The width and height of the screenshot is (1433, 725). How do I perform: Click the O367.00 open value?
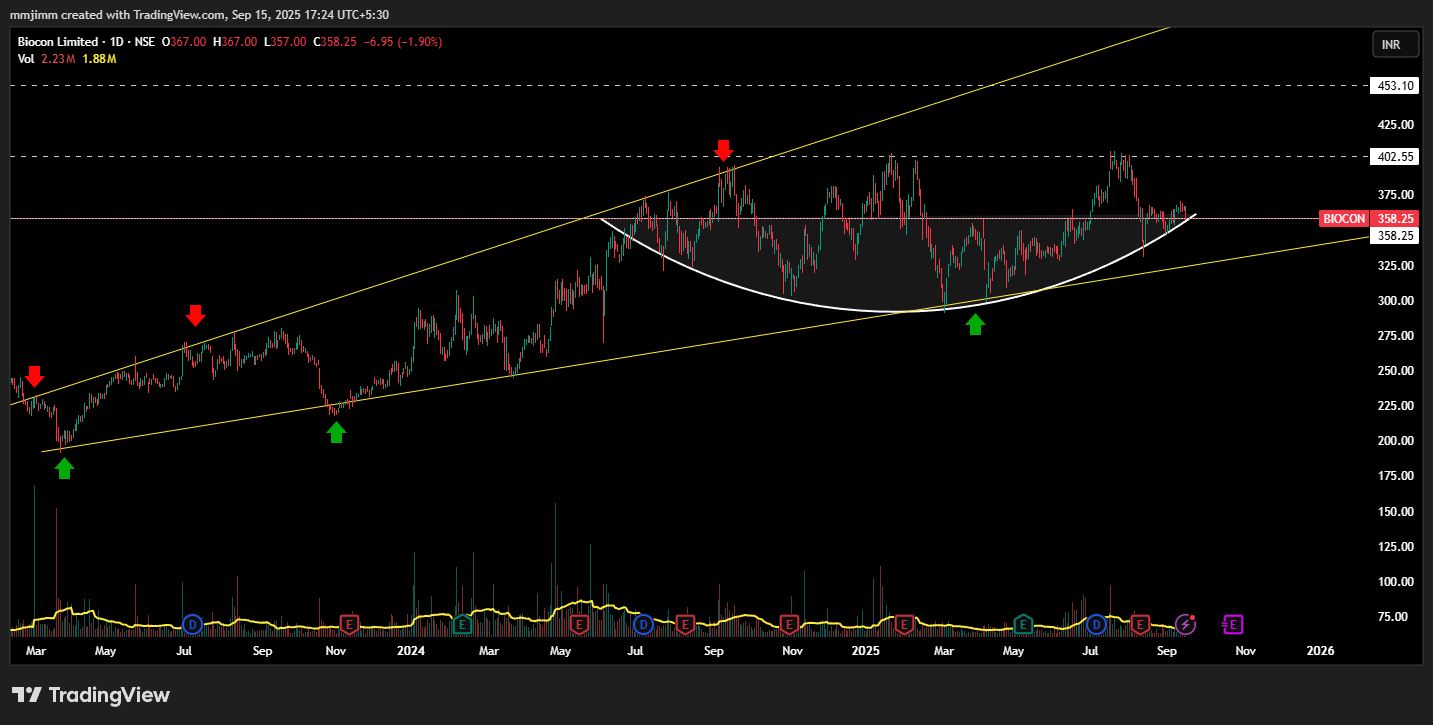(183, 42)
